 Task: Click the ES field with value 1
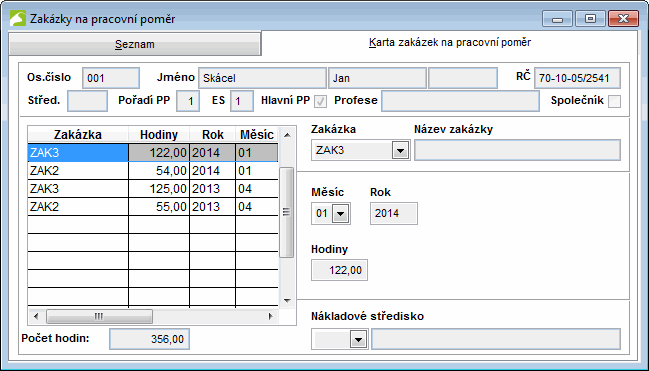tap(242, 101)
